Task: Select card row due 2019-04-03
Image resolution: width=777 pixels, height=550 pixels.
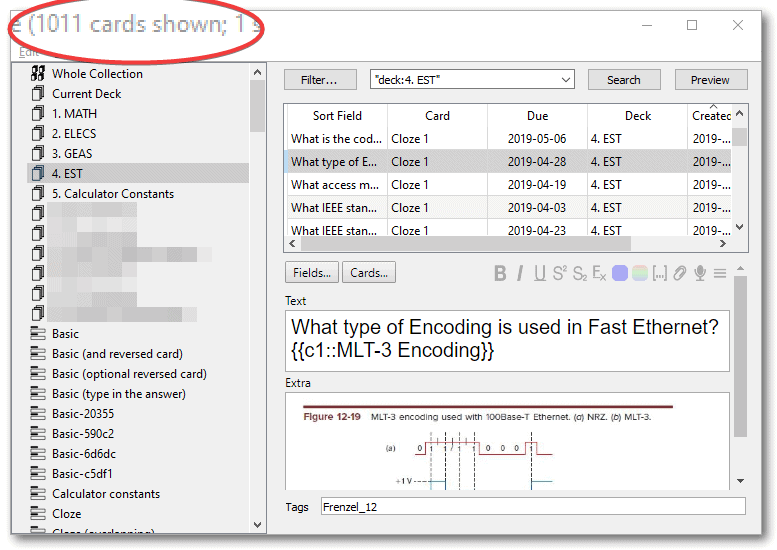Action: pyautogui.click(x=508, y=208)
